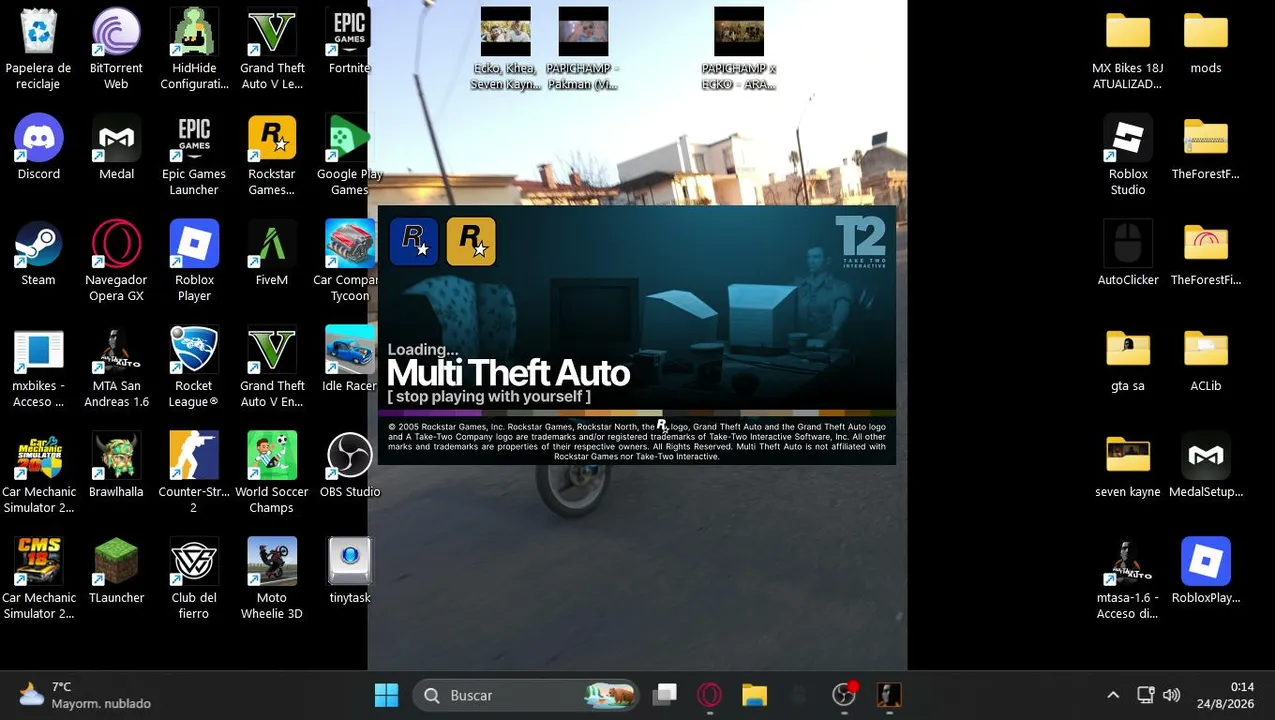Show hidden system tray icons
The image size is (1275, 720).
[x=1113, y=695]
